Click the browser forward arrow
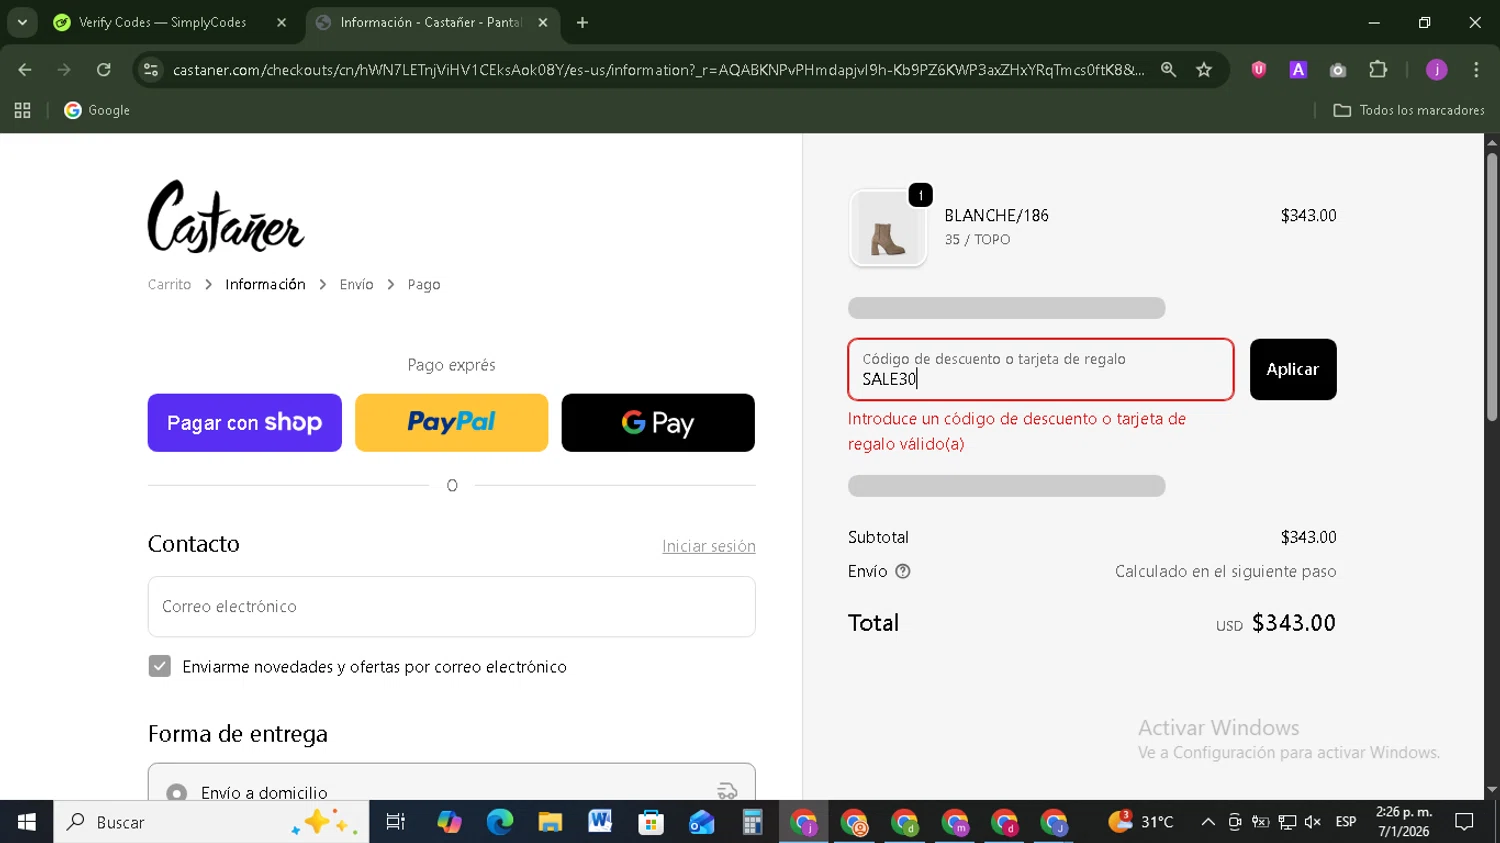This screenshot has height=843, width=1500. (64, 70)
